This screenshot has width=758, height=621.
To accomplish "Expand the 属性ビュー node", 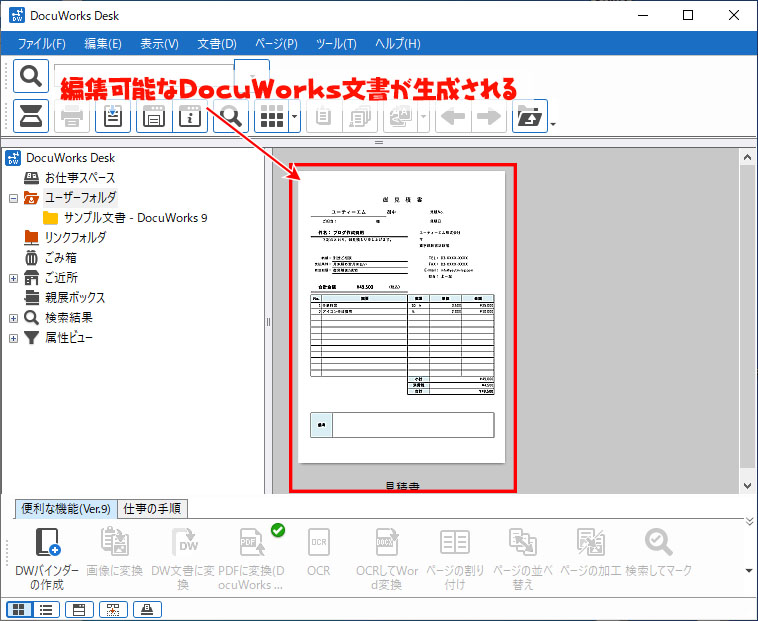I will (14, 338).
